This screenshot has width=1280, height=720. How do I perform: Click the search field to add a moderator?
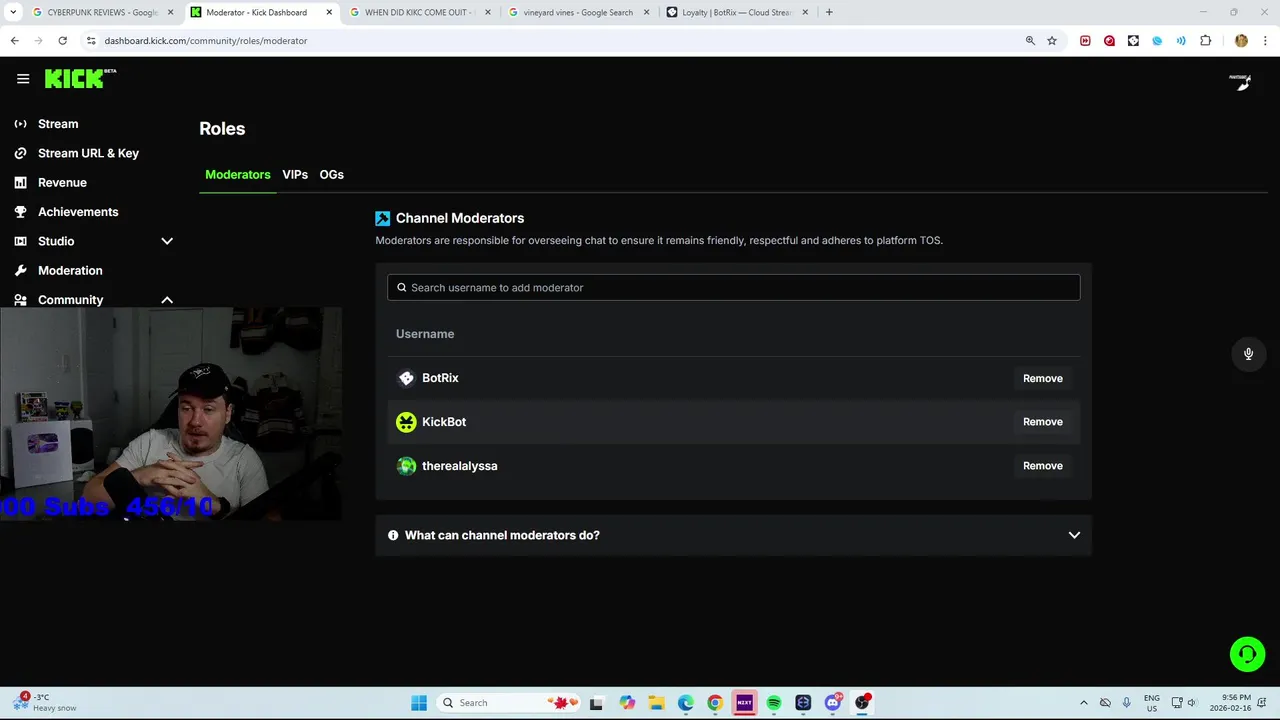[x=733, y=287]
